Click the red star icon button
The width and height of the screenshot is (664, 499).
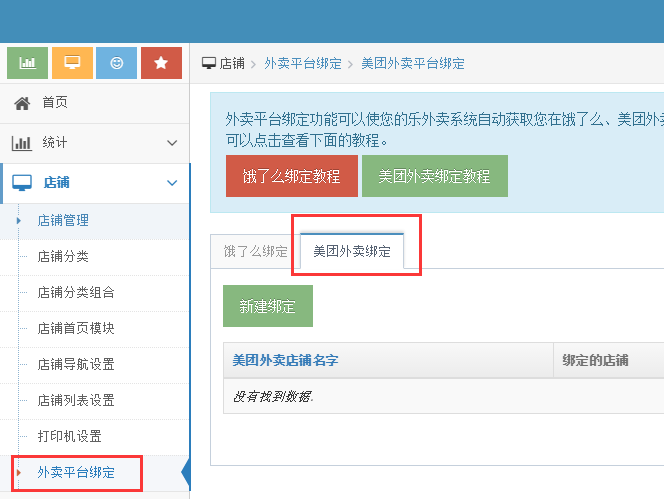pyautogui.click(x=161, y=63)
